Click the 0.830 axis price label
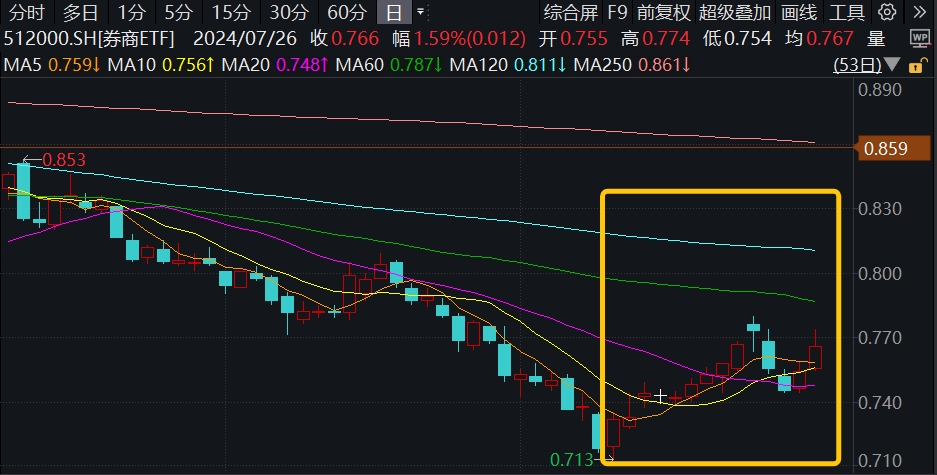 880,209
